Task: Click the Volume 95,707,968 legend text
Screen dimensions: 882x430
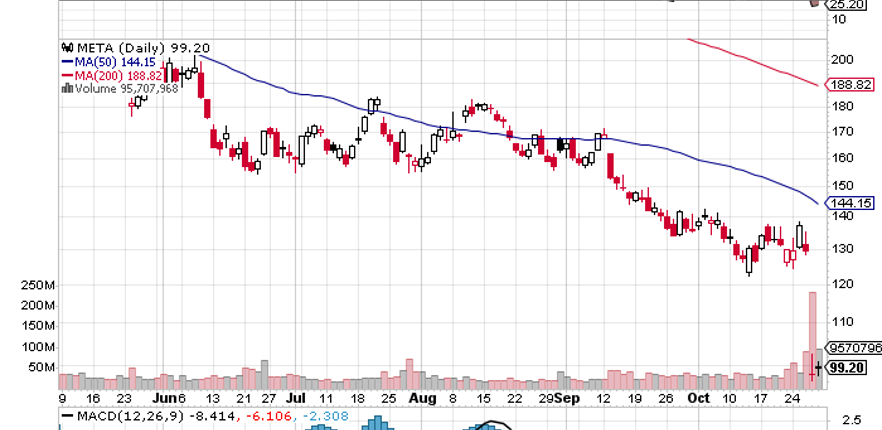Action: tap(126, 88)
